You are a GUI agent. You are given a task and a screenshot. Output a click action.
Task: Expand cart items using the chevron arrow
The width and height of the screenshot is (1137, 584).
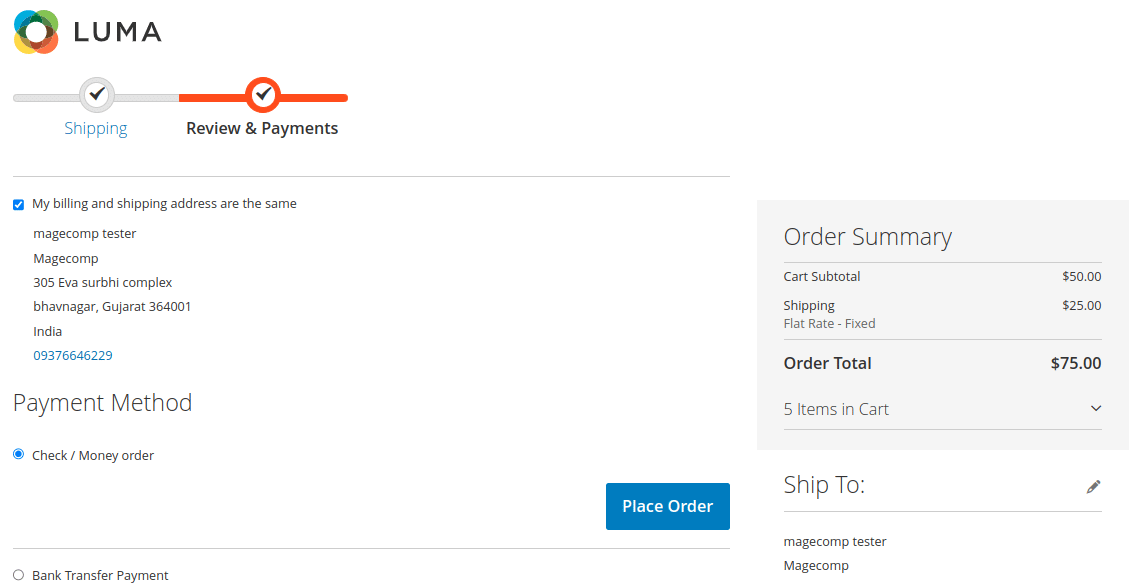click(x=1095, y=409)
